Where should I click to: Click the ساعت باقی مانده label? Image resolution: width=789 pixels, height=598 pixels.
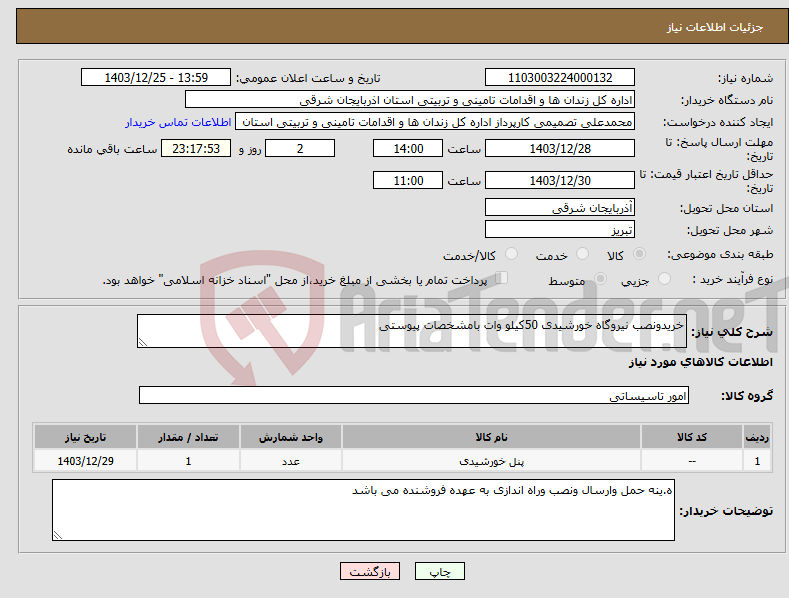112,149
